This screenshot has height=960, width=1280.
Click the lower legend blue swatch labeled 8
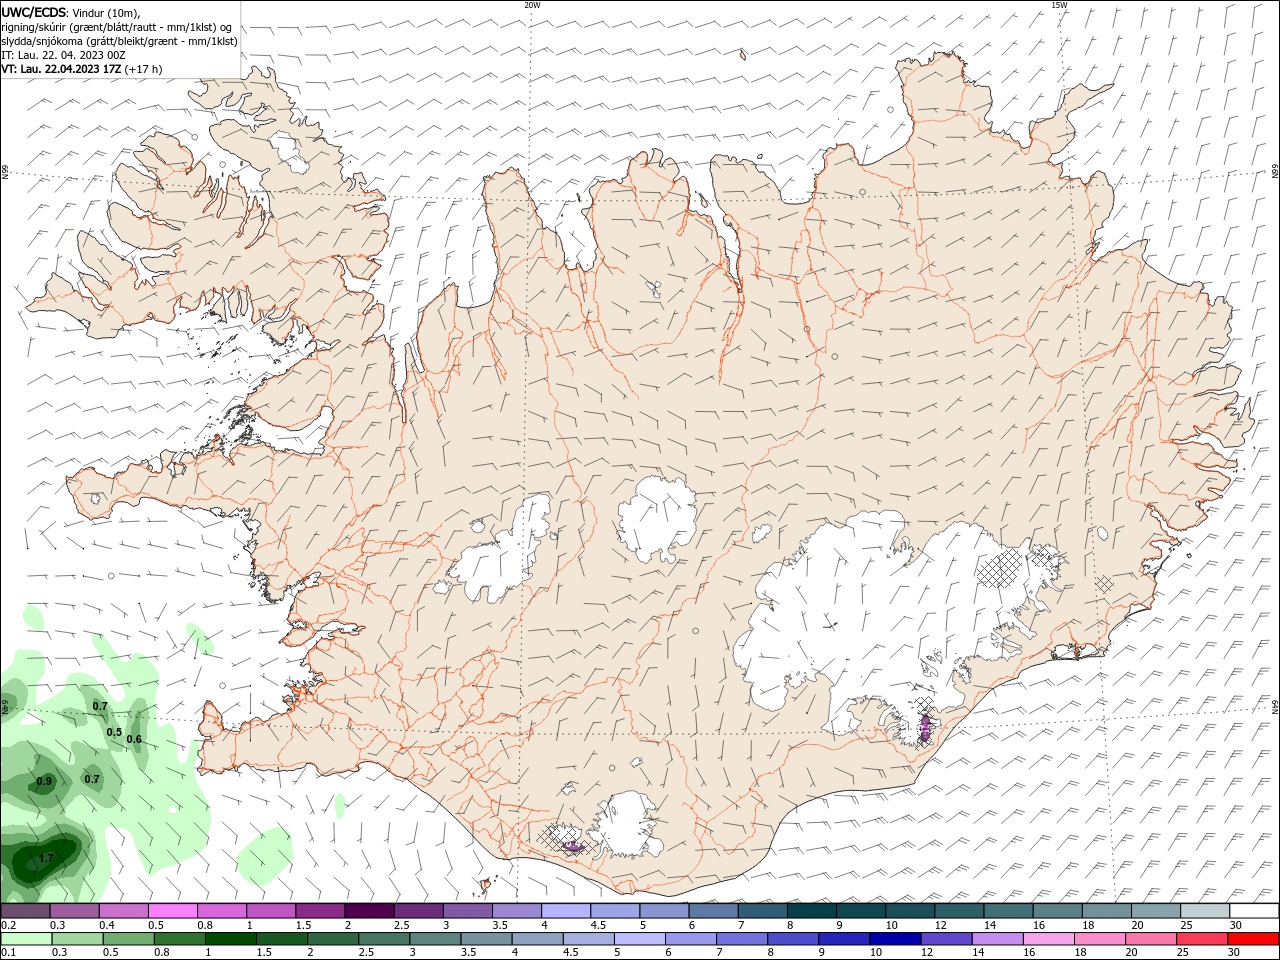pos(792,939)
